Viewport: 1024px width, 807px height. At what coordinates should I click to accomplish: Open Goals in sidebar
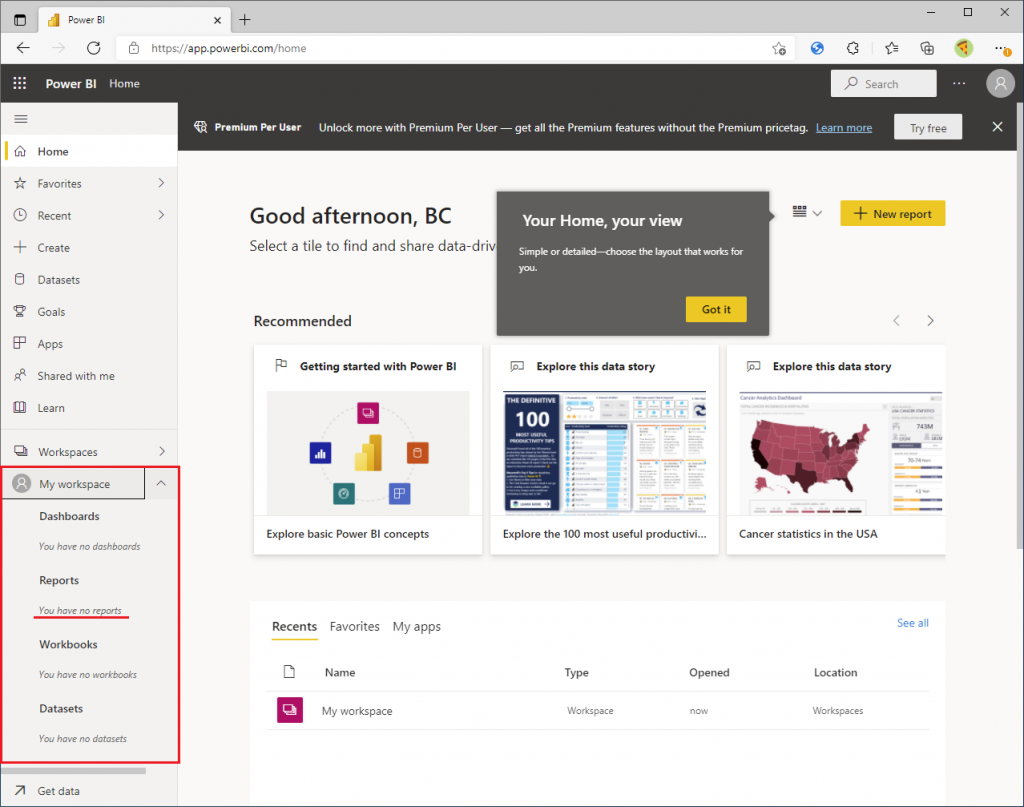(51, 311)
